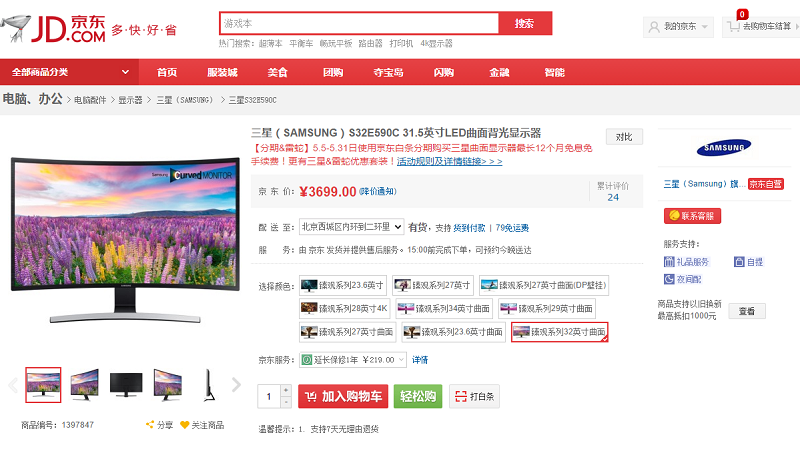This screenshot has height=453, width=800.
Task: Select option 臻观系列34英寸曲面
Action: click(444, 309)
